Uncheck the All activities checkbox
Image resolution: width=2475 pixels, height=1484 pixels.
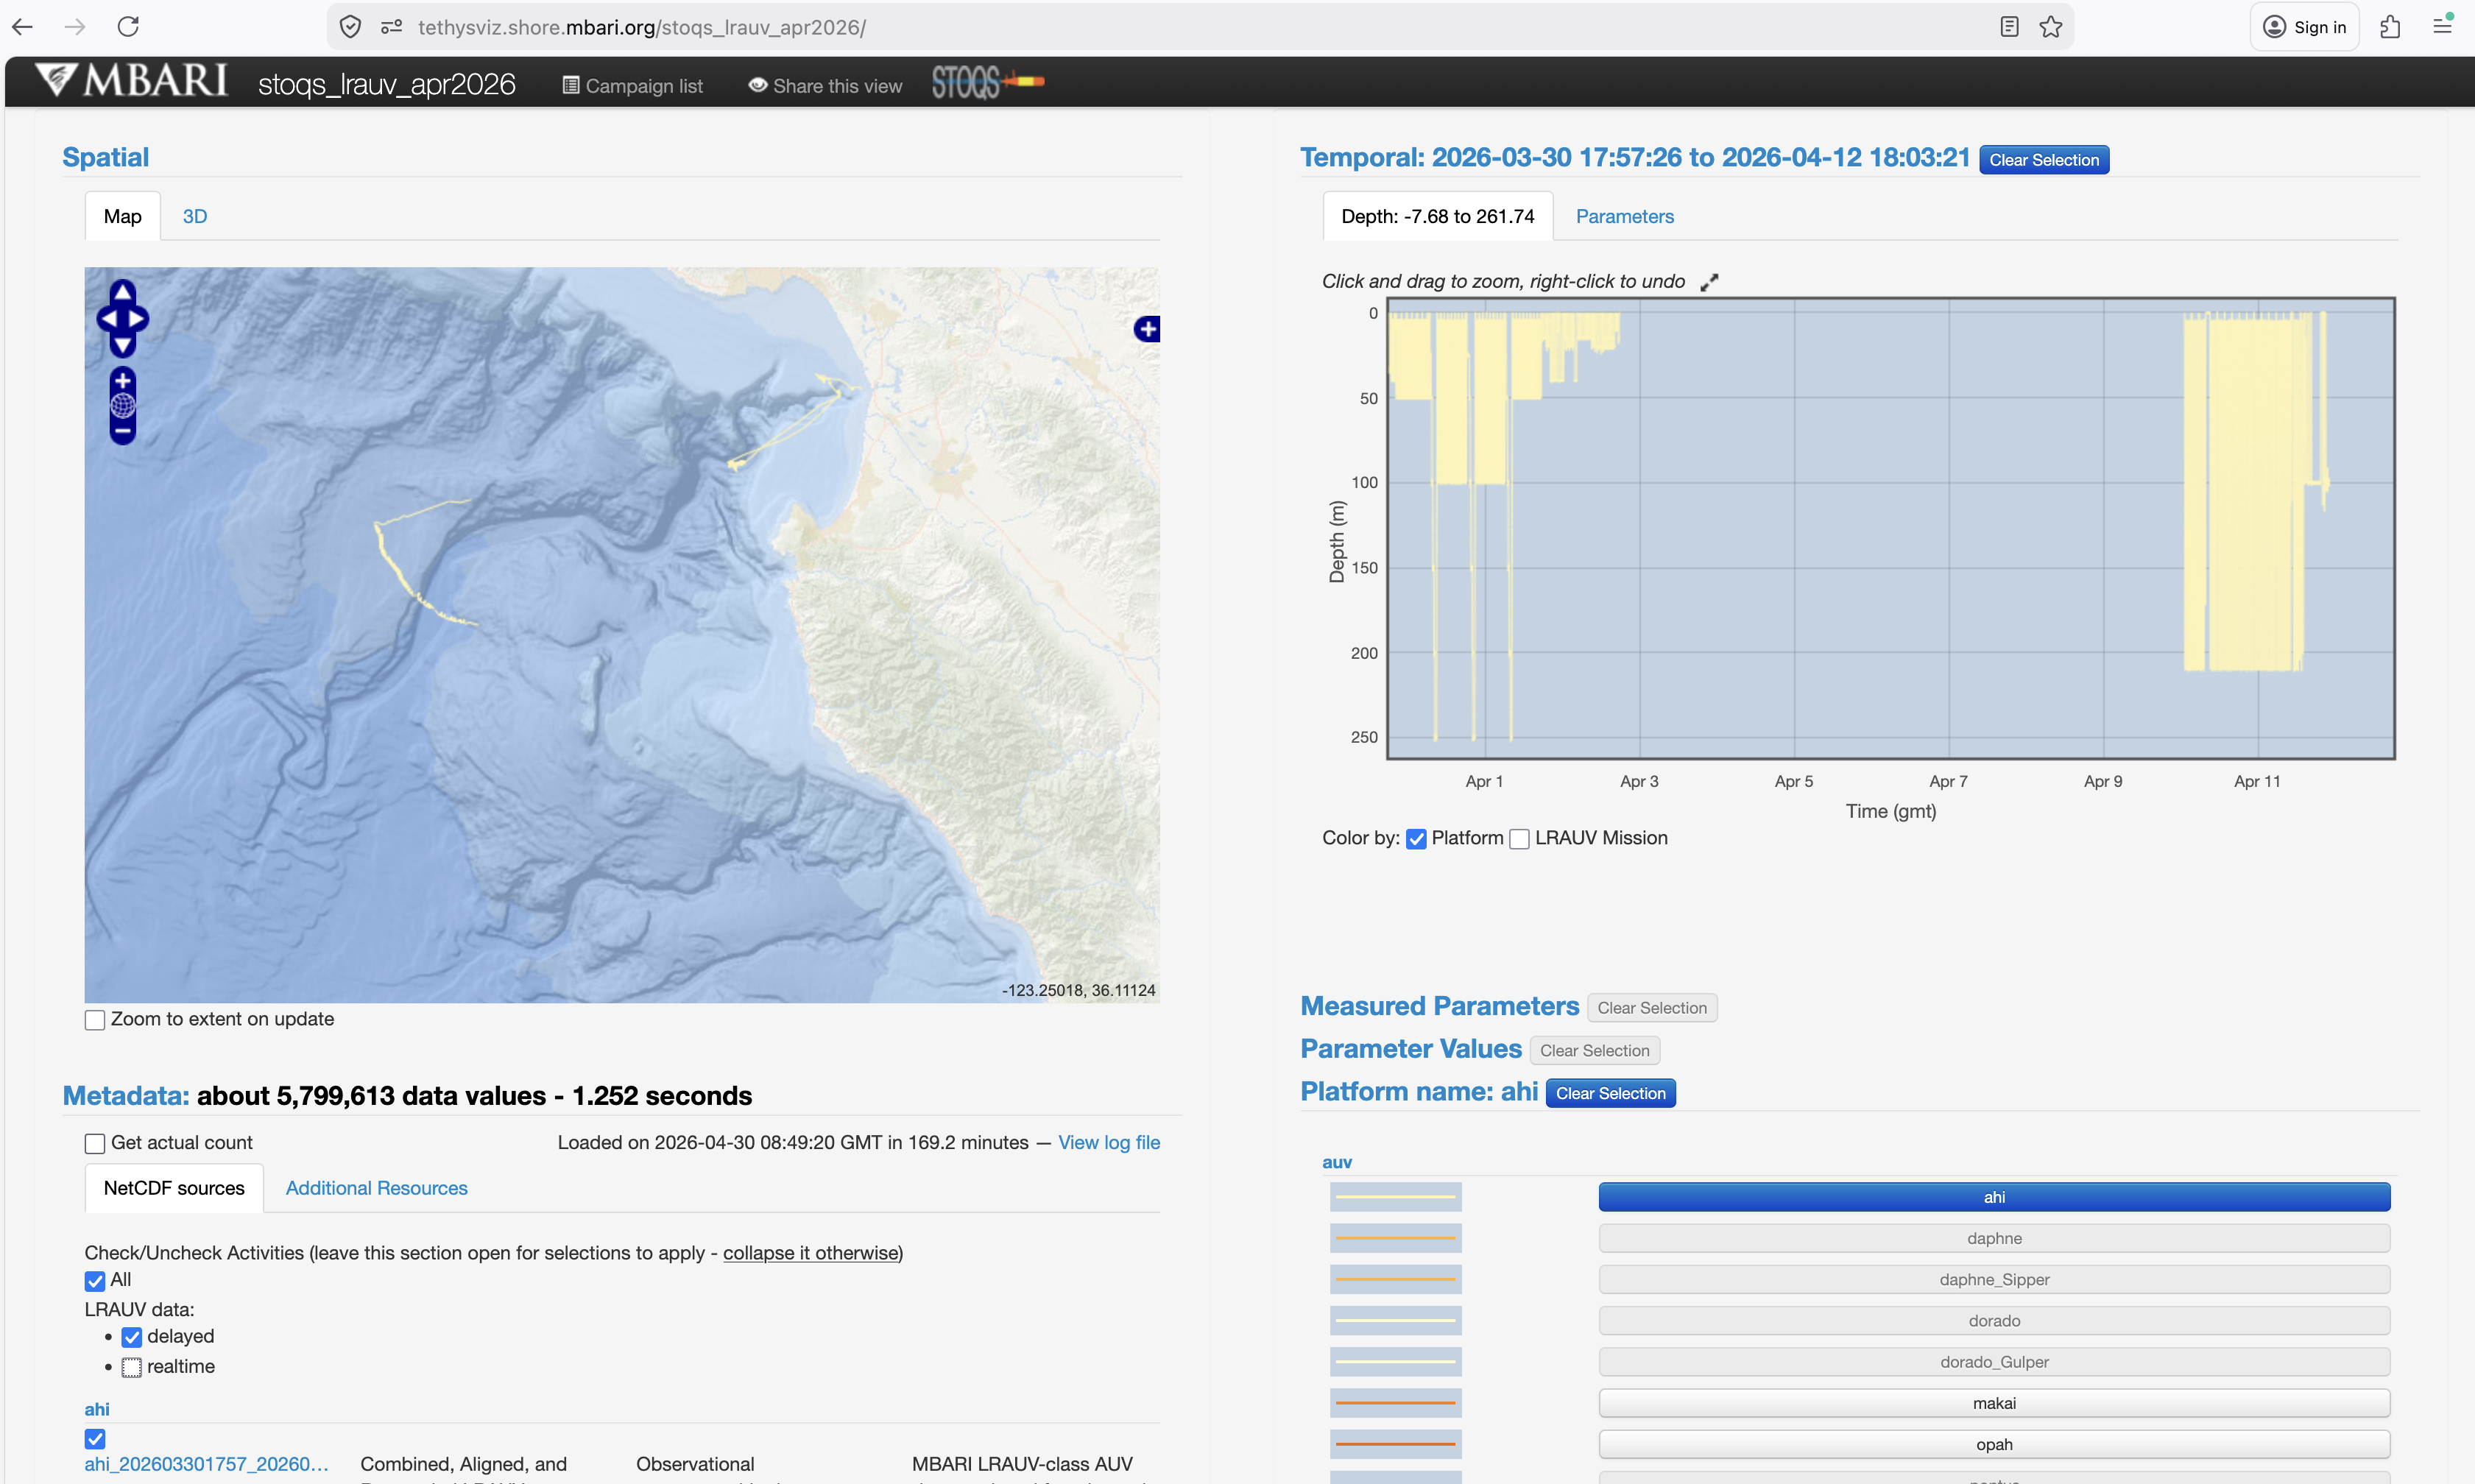pos(95,1281)
